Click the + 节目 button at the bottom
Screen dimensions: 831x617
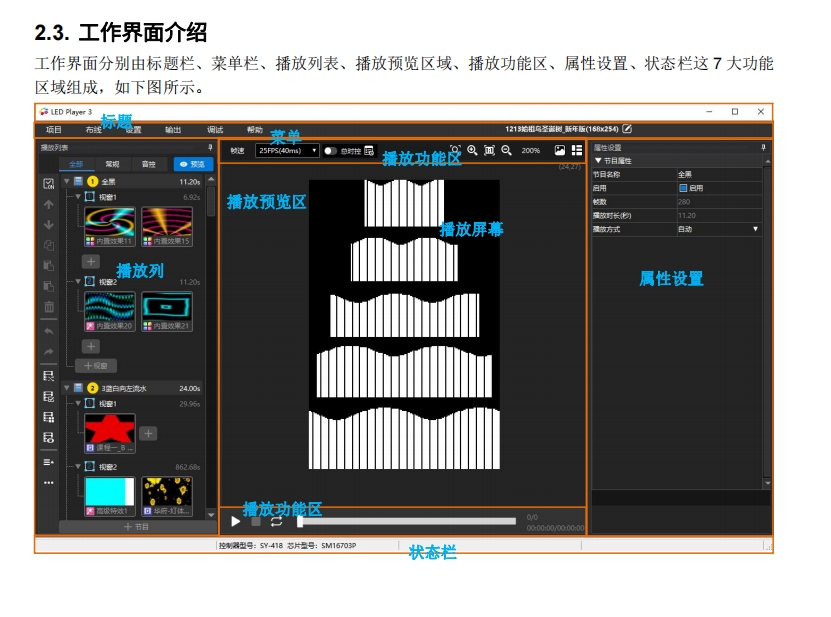click(136, 526)
